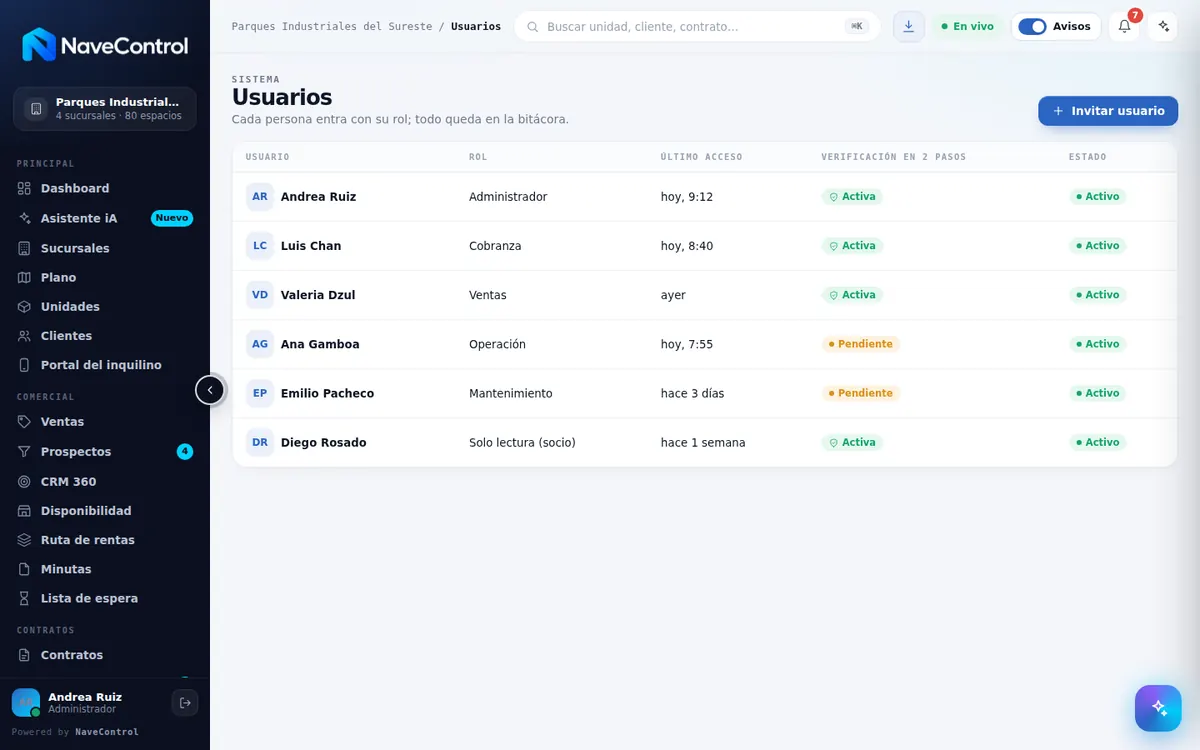Open Asistente iA from the sidebar
Screen dimensions: 1200x750
point(105,218)
